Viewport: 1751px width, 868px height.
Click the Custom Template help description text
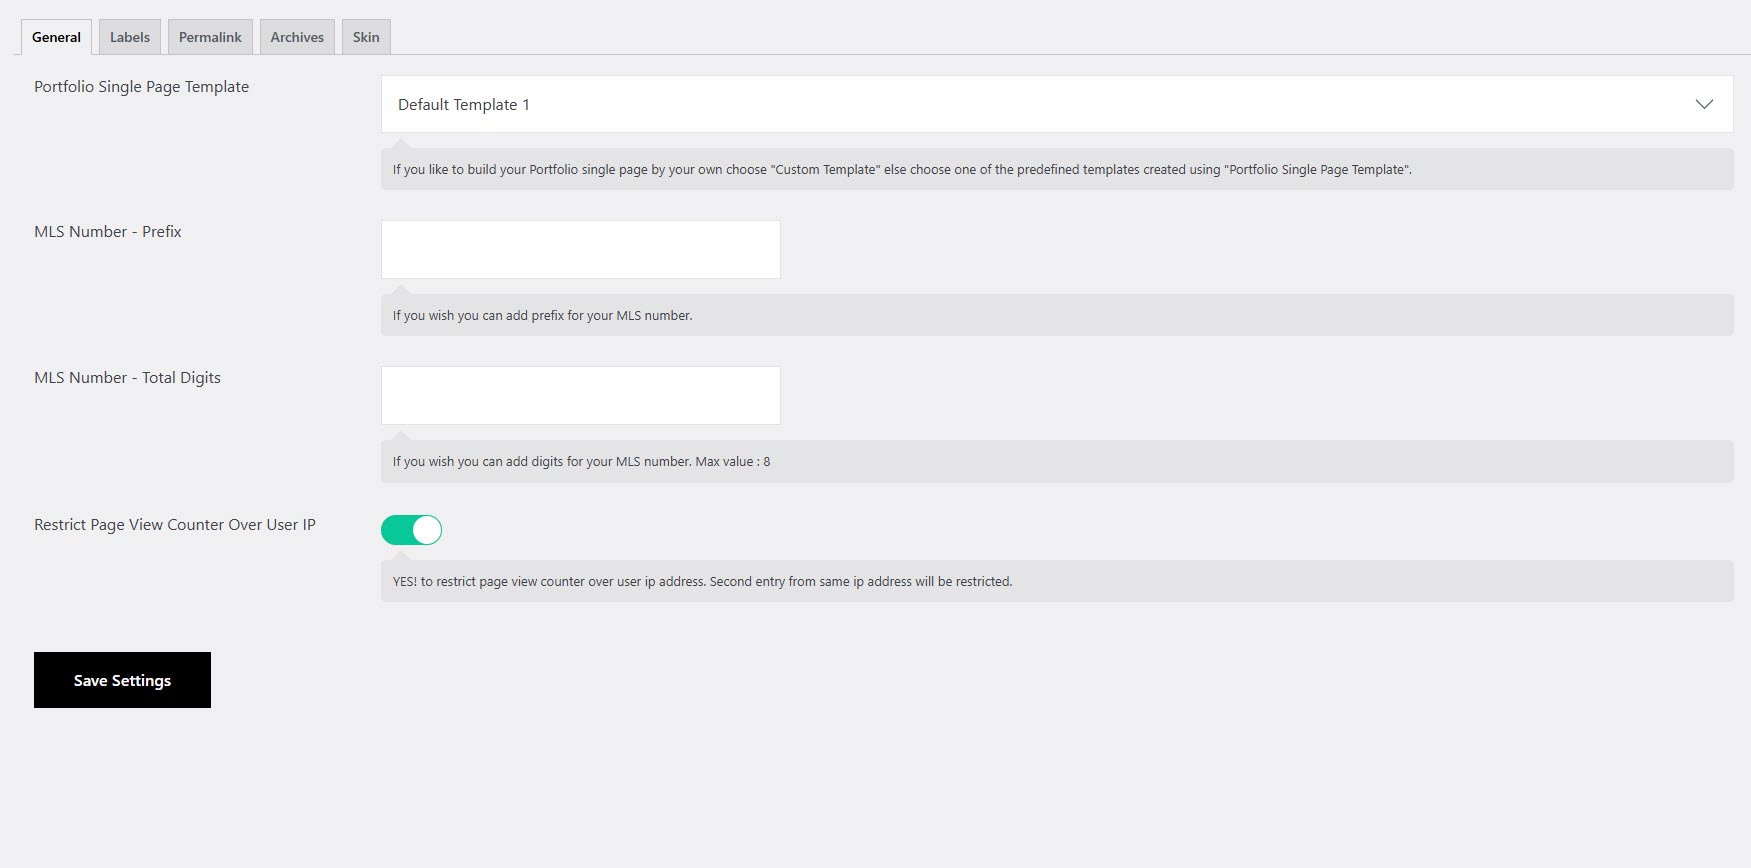[901, 170]
